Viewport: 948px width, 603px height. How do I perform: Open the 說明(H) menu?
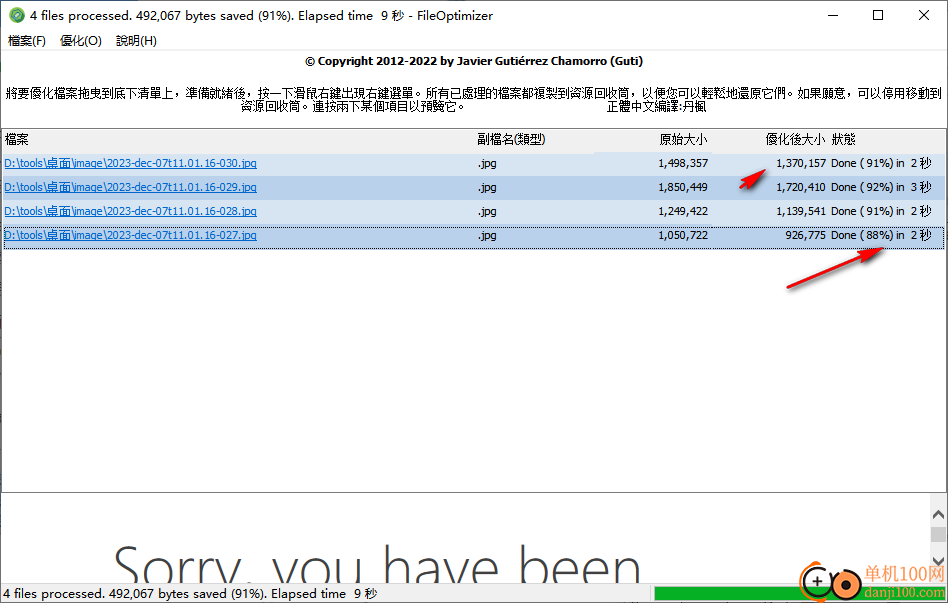coord(136,41)
